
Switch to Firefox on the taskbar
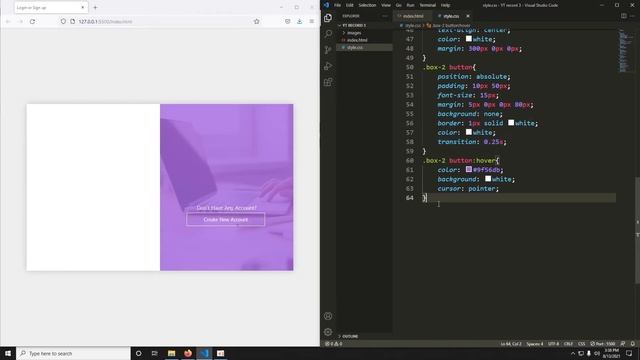click(x=188, y=353)
